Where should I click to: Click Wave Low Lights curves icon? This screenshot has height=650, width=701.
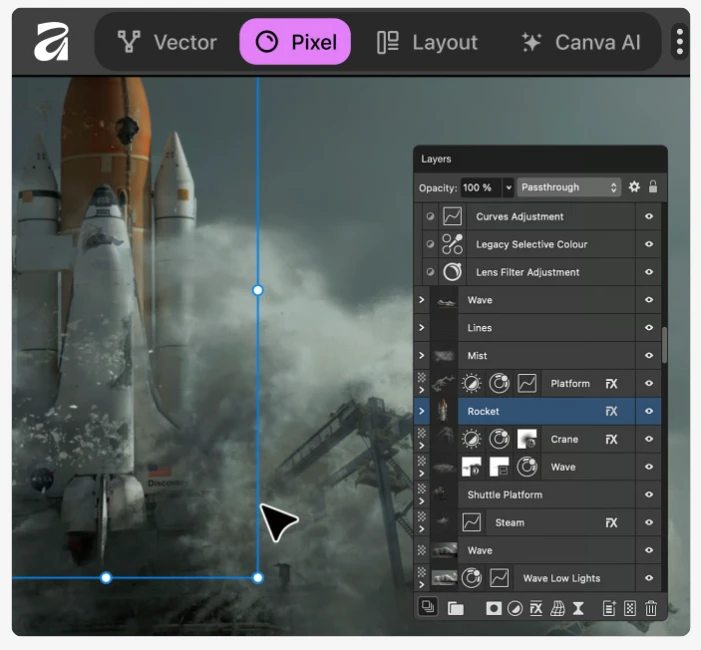(499, 578)
